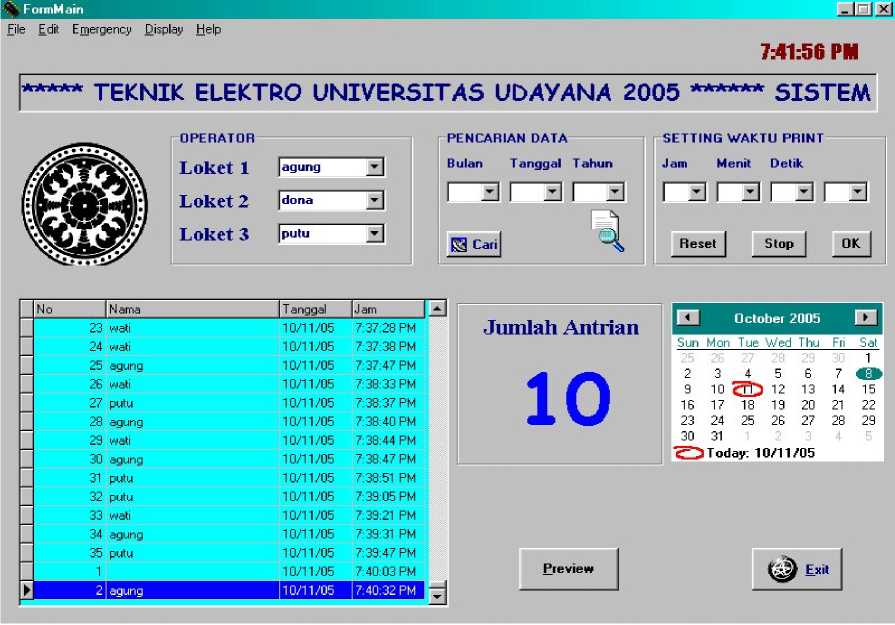Click the Preview button
The width and height of the screenshot is (895, 625).
pos(568,569)
